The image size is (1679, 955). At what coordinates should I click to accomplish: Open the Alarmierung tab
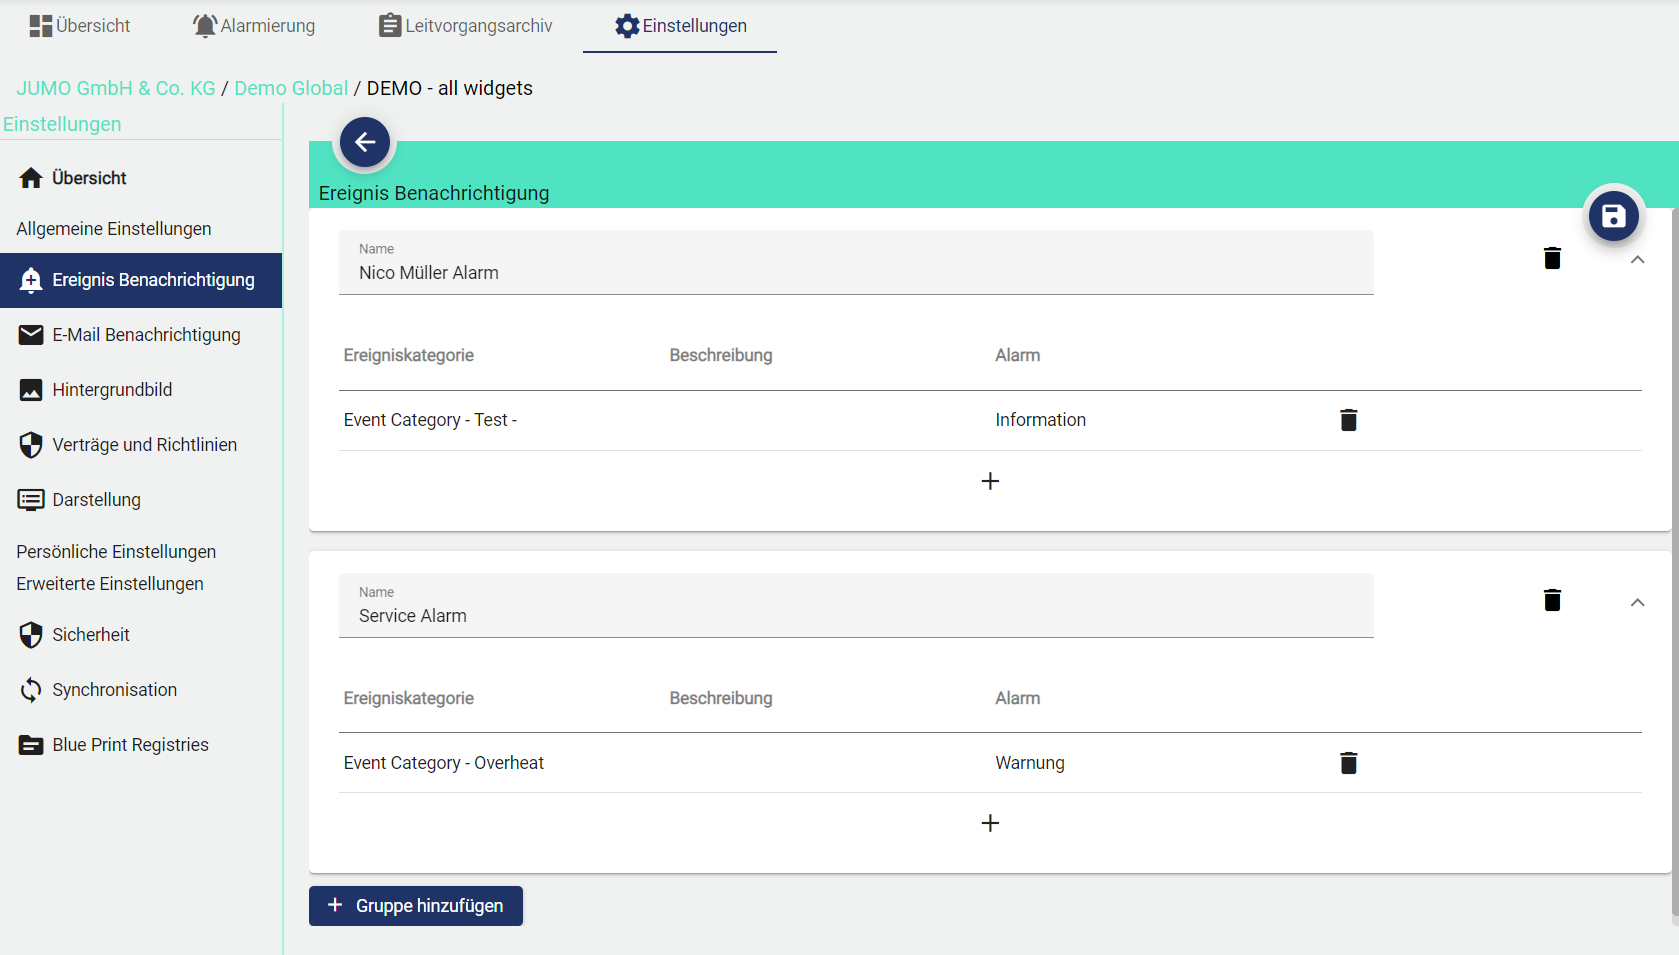pos(254,26)
